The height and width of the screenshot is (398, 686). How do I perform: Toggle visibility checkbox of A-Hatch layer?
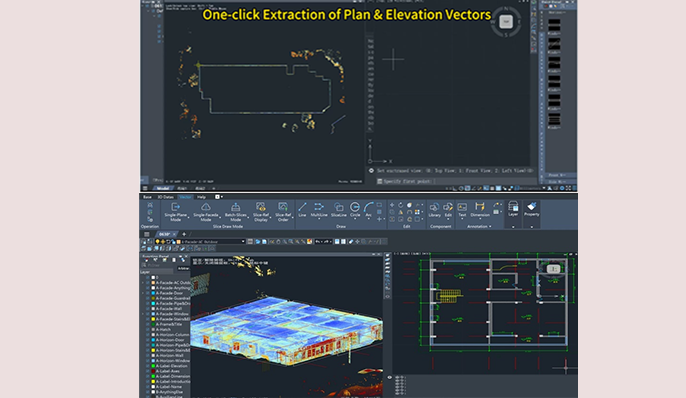(148, 329)
